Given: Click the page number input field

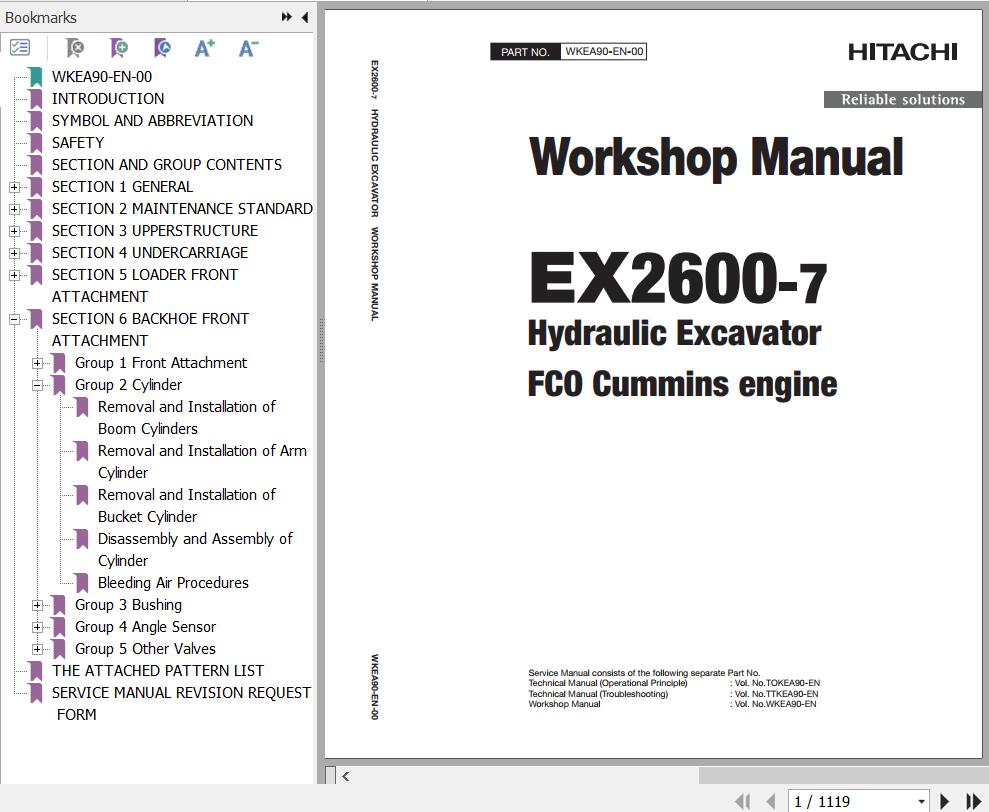Looking at the screenshot, I should (851, 801).
